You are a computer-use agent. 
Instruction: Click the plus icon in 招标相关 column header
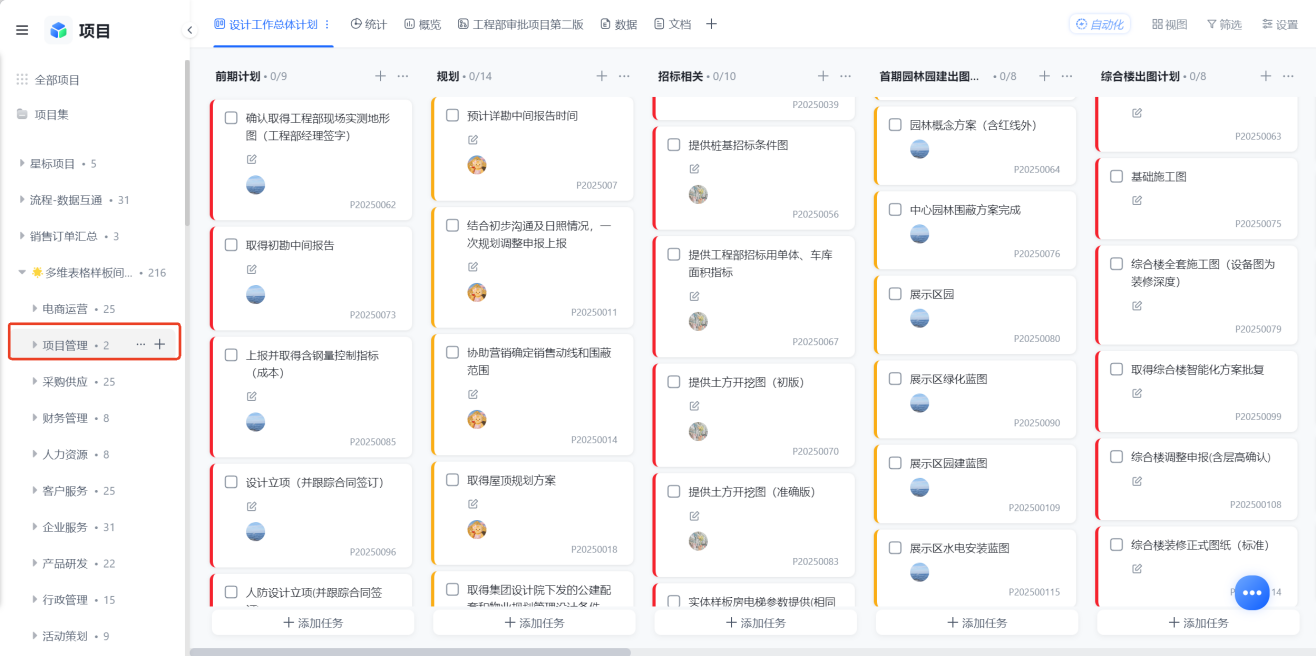pos(823,76)
